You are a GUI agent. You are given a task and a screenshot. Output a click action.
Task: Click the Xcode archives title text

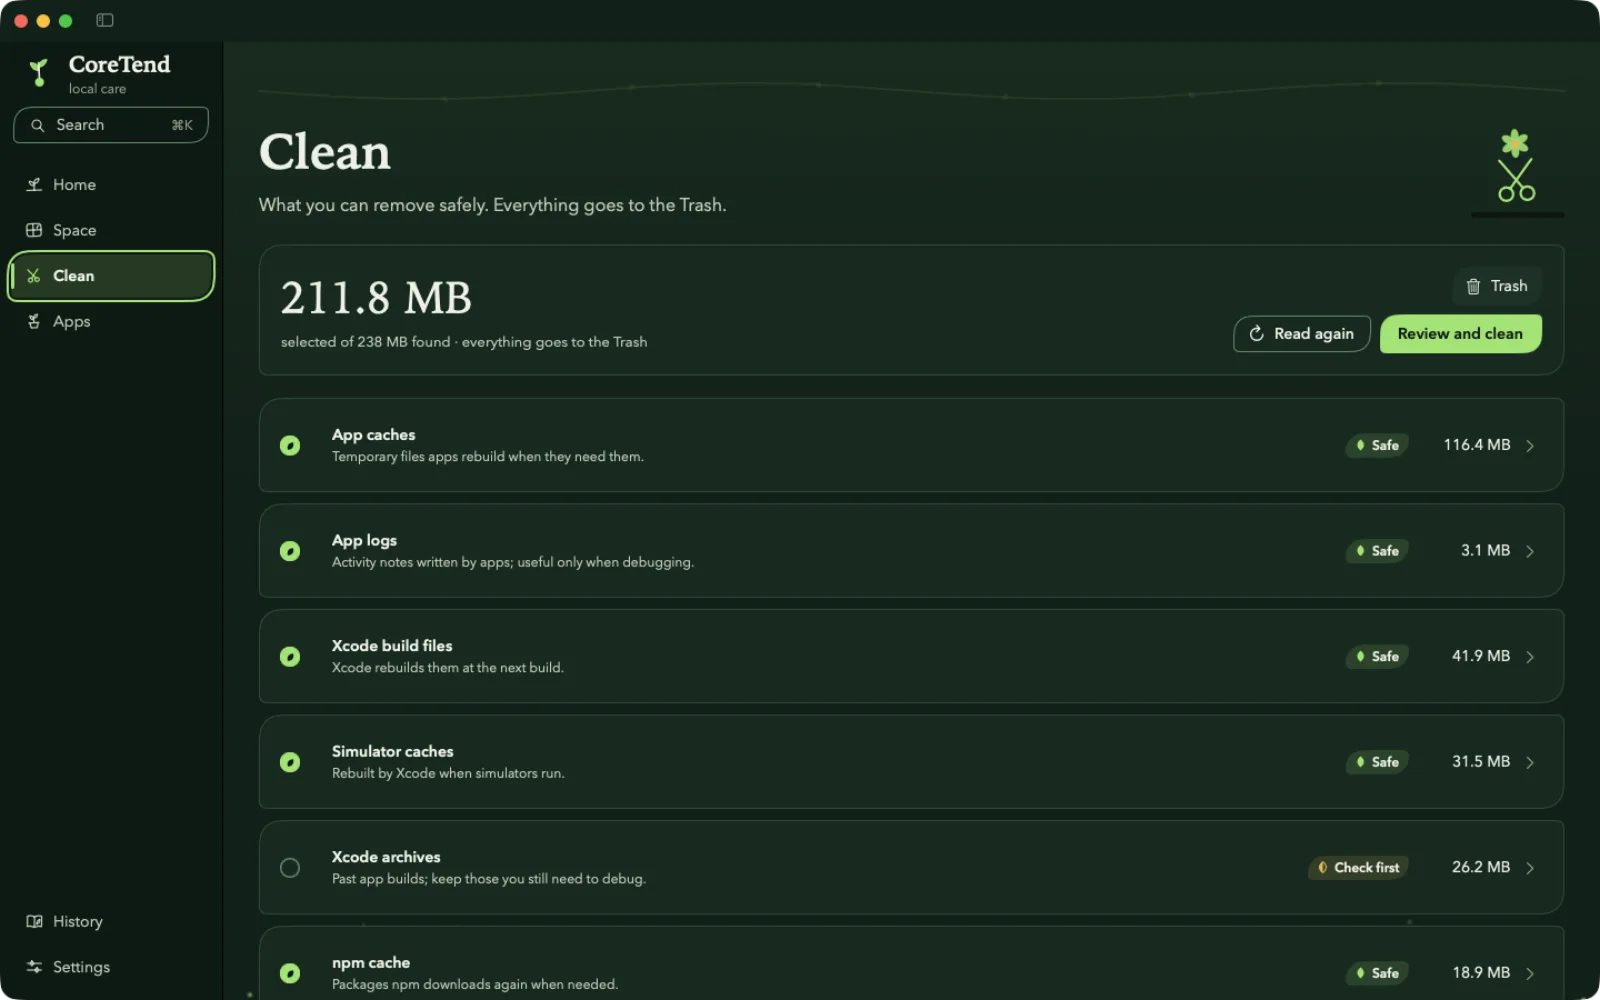point(386,857)
